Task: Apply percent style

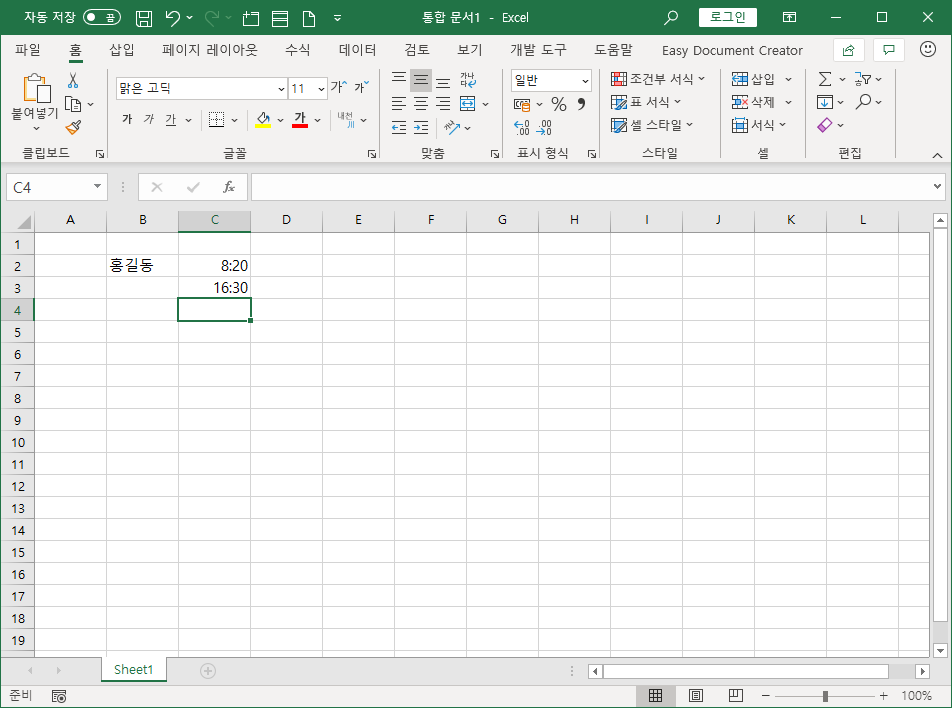Action: [559, 104]
